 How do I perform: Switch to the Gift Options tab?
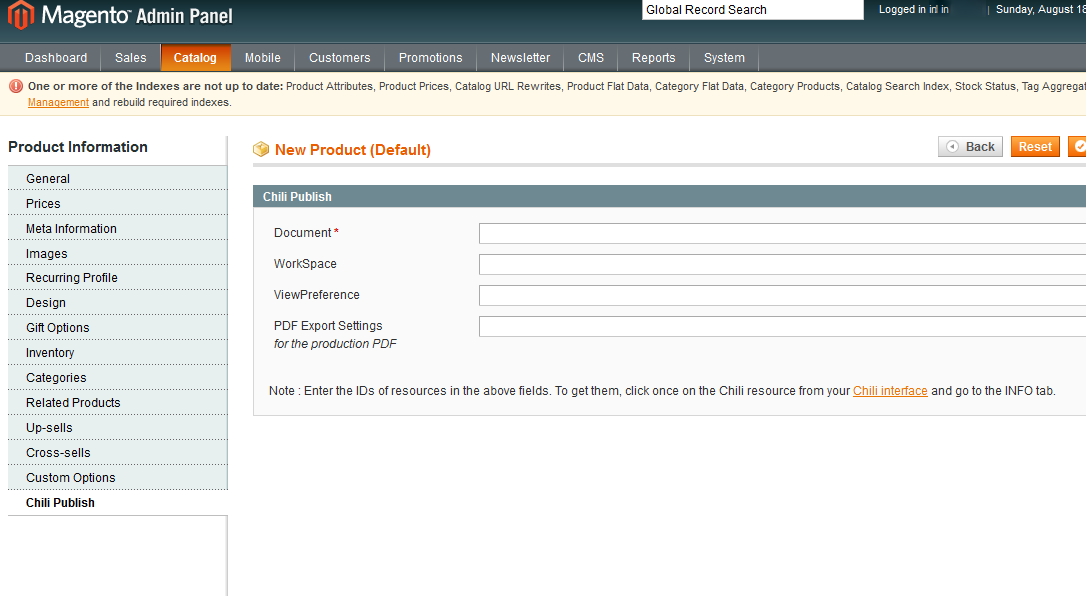118,327
